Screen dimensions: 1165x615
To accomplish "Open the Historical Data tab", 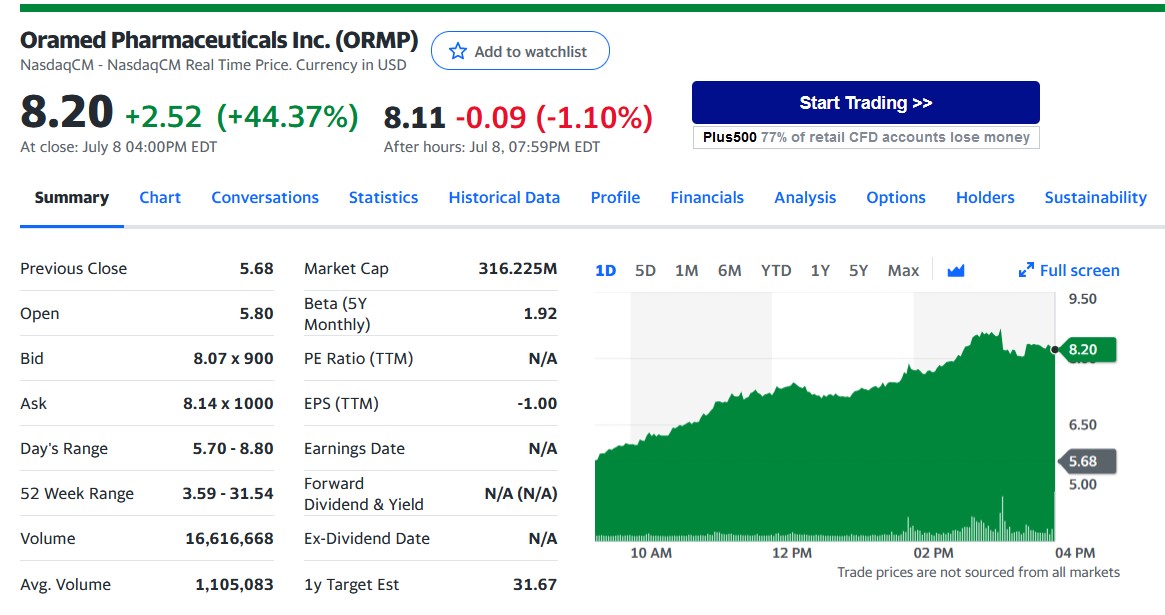I will point(504,197).
